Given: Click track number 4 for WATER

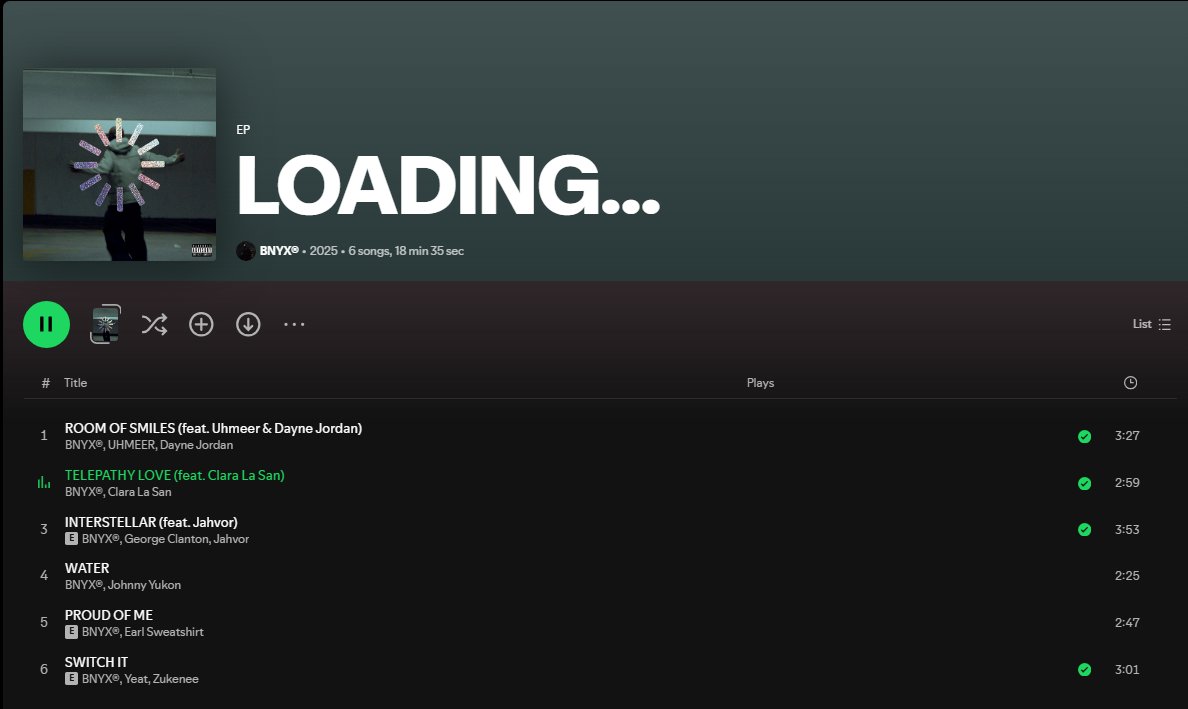Looking at the screenshot, I should [44, 576].
